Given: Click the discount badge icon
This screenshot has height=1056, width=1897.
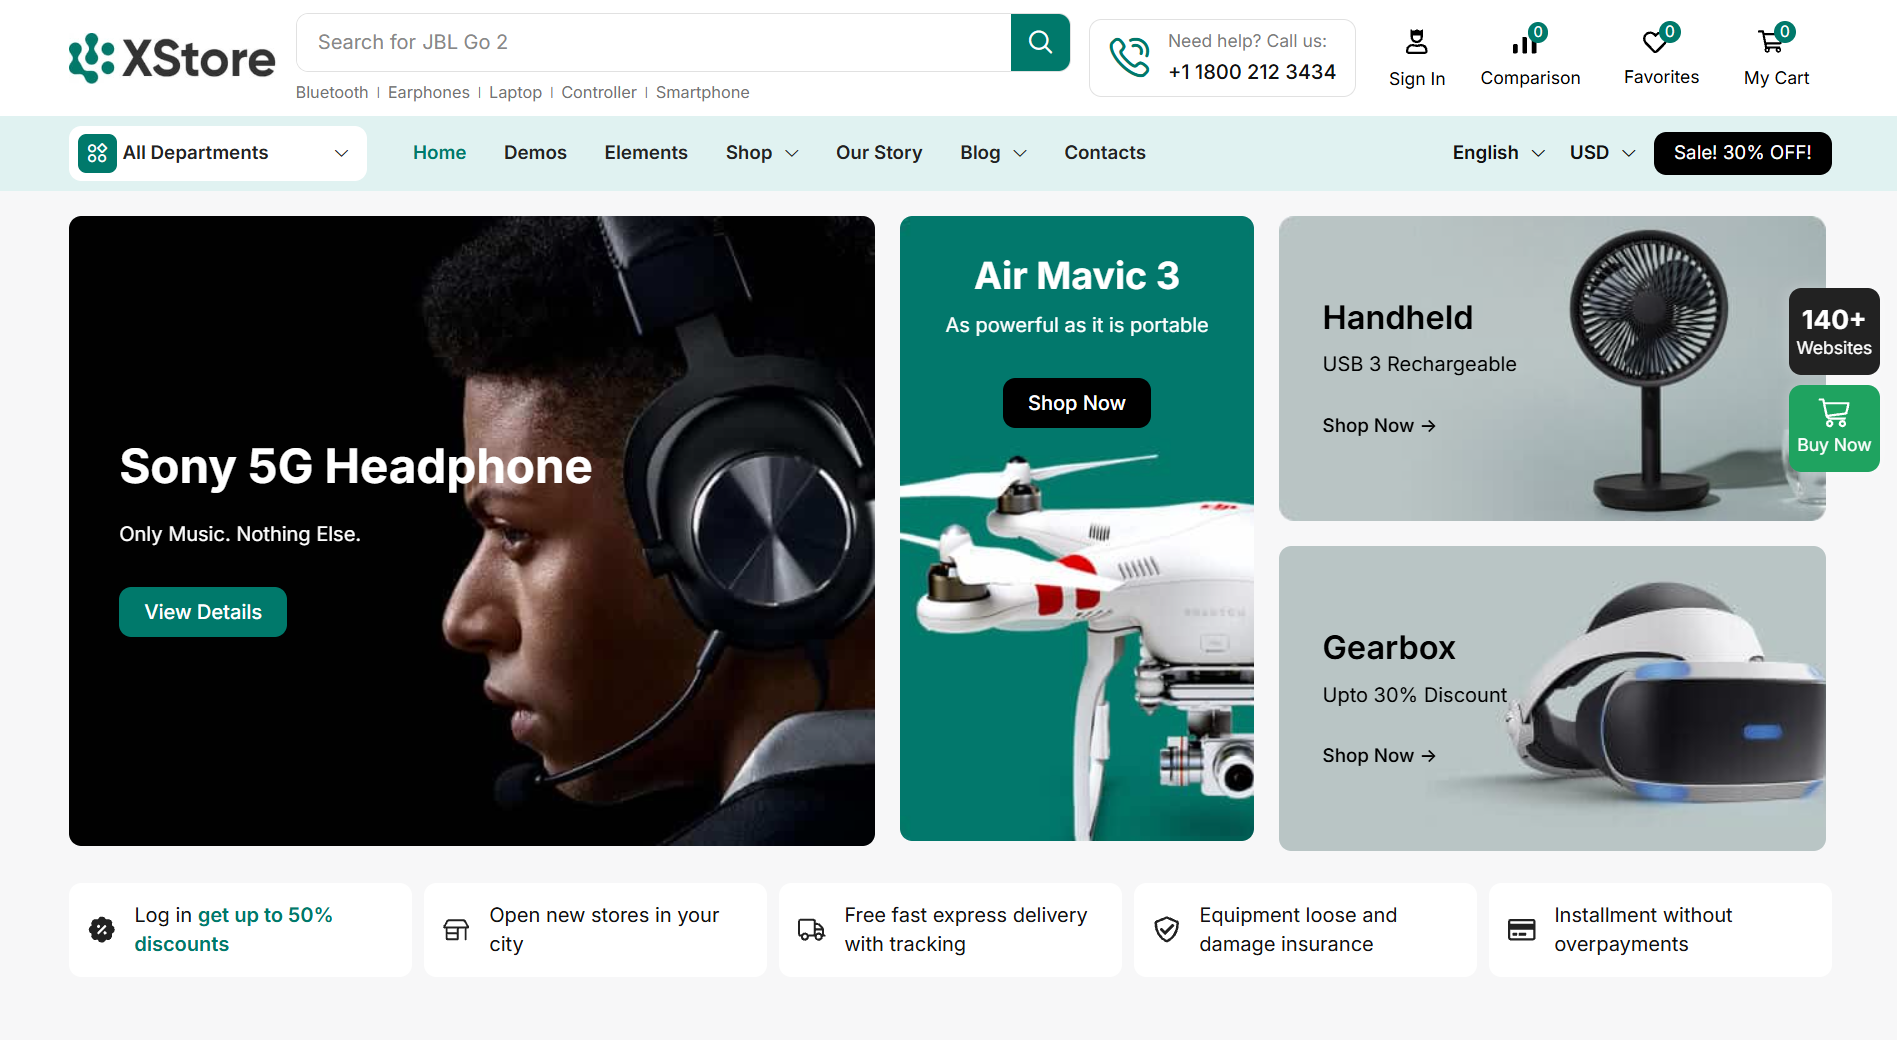Looking at the screenshot, I should coord(102,930).
